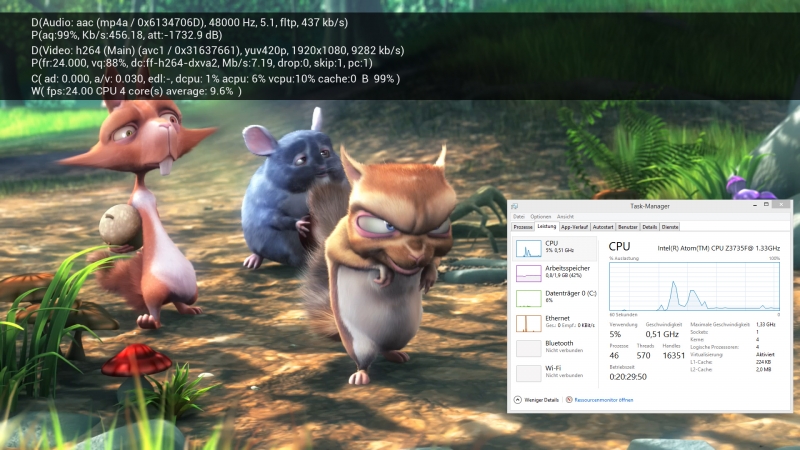Image resolution: width=800 pixels, height=450 pixels.
Task: Maximize the Task-Manager window
Action: point(766,205)
